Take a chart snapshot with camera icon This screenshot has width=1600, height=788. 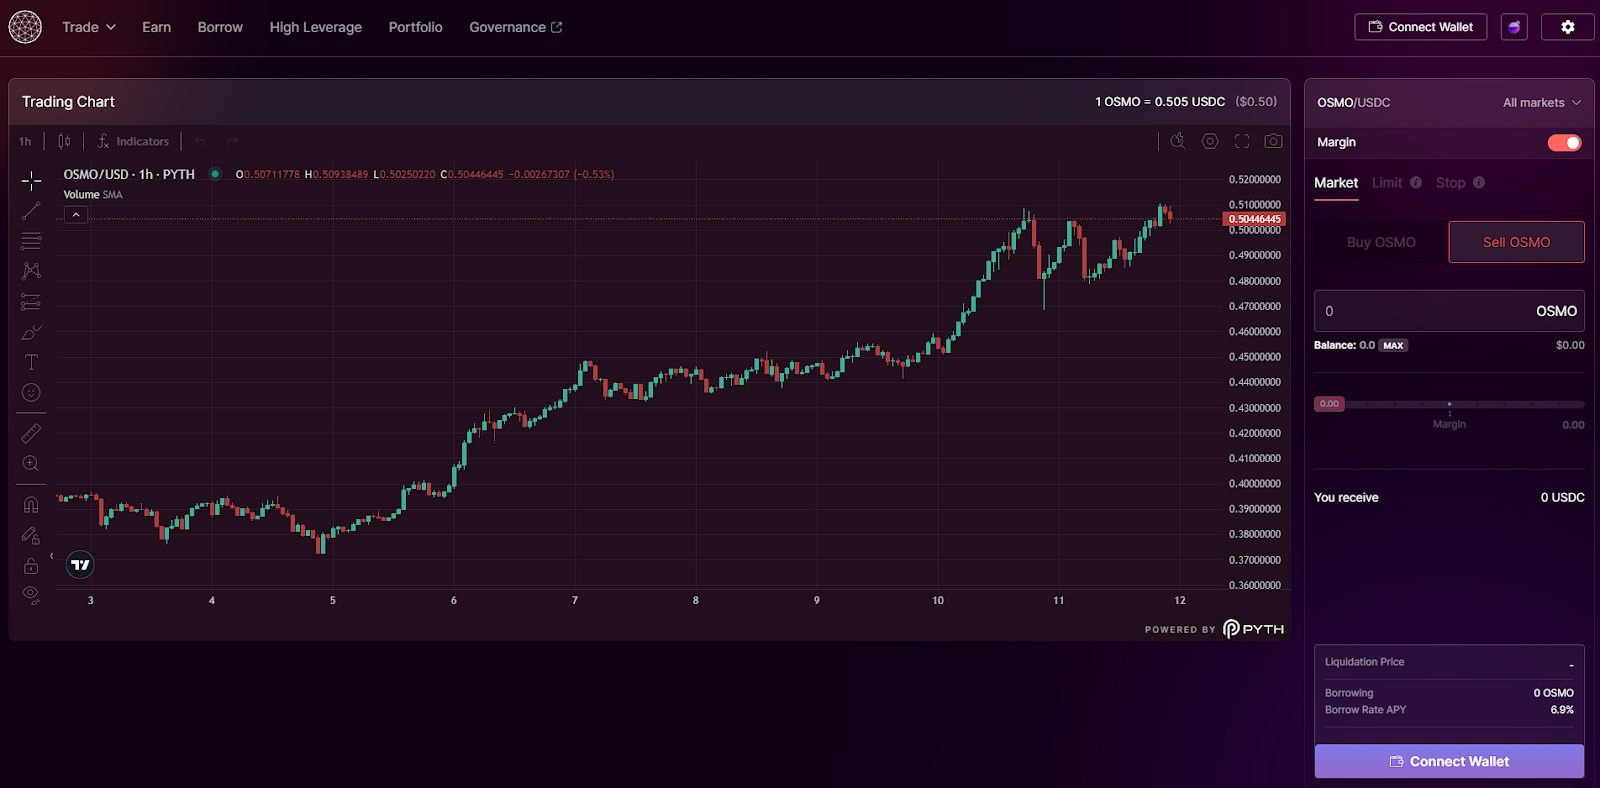click(x=1273, y=141)
